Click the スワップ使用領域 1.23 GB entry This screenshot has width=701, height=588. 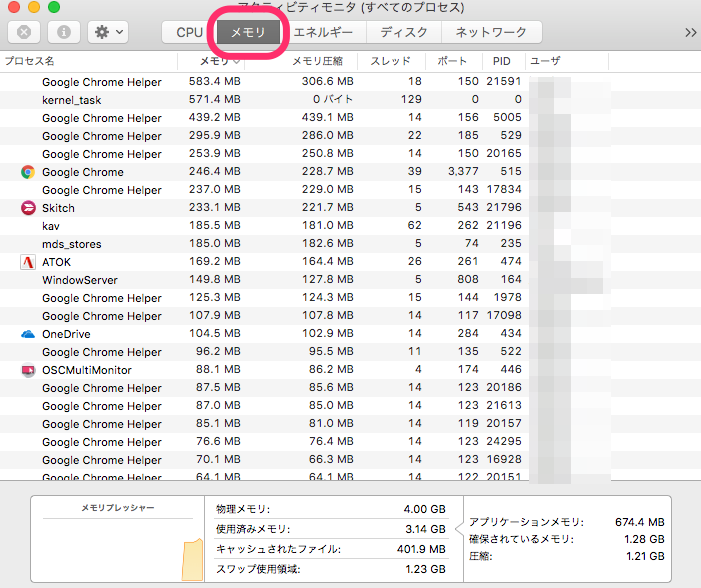pyautogui.click(x=331, y=569)
